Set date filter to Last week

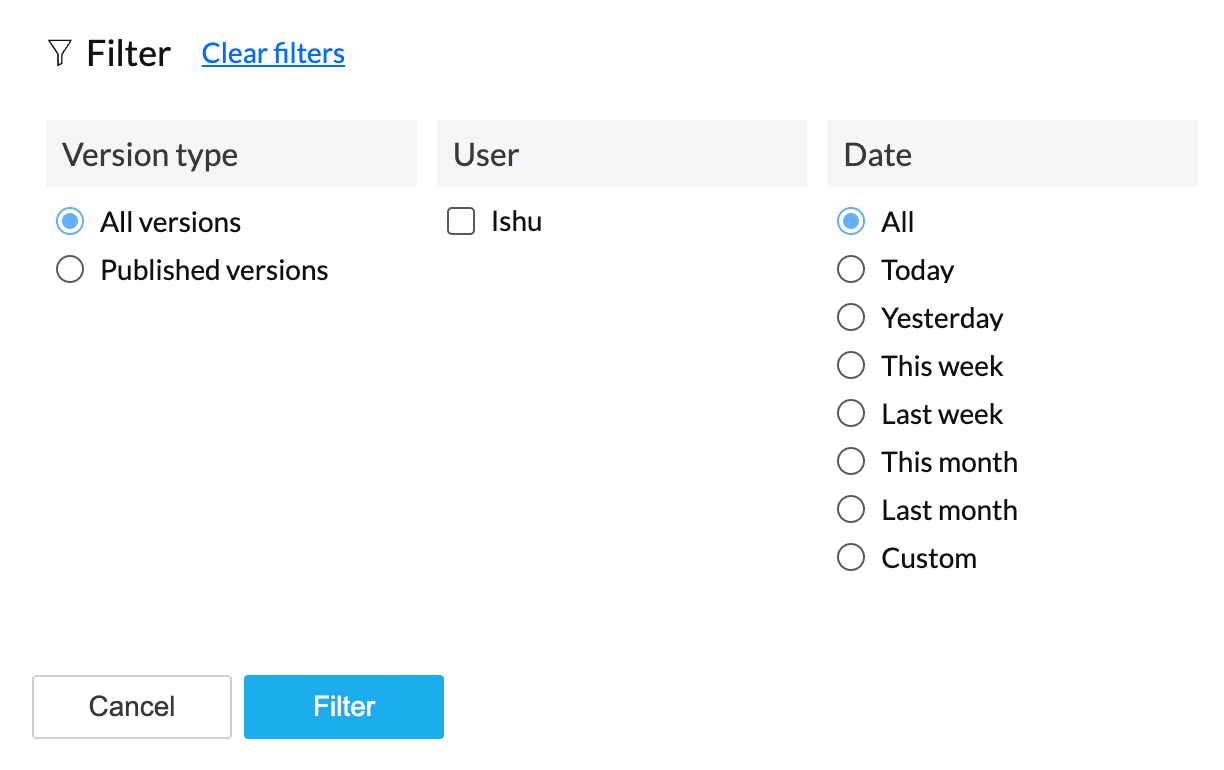851,414
